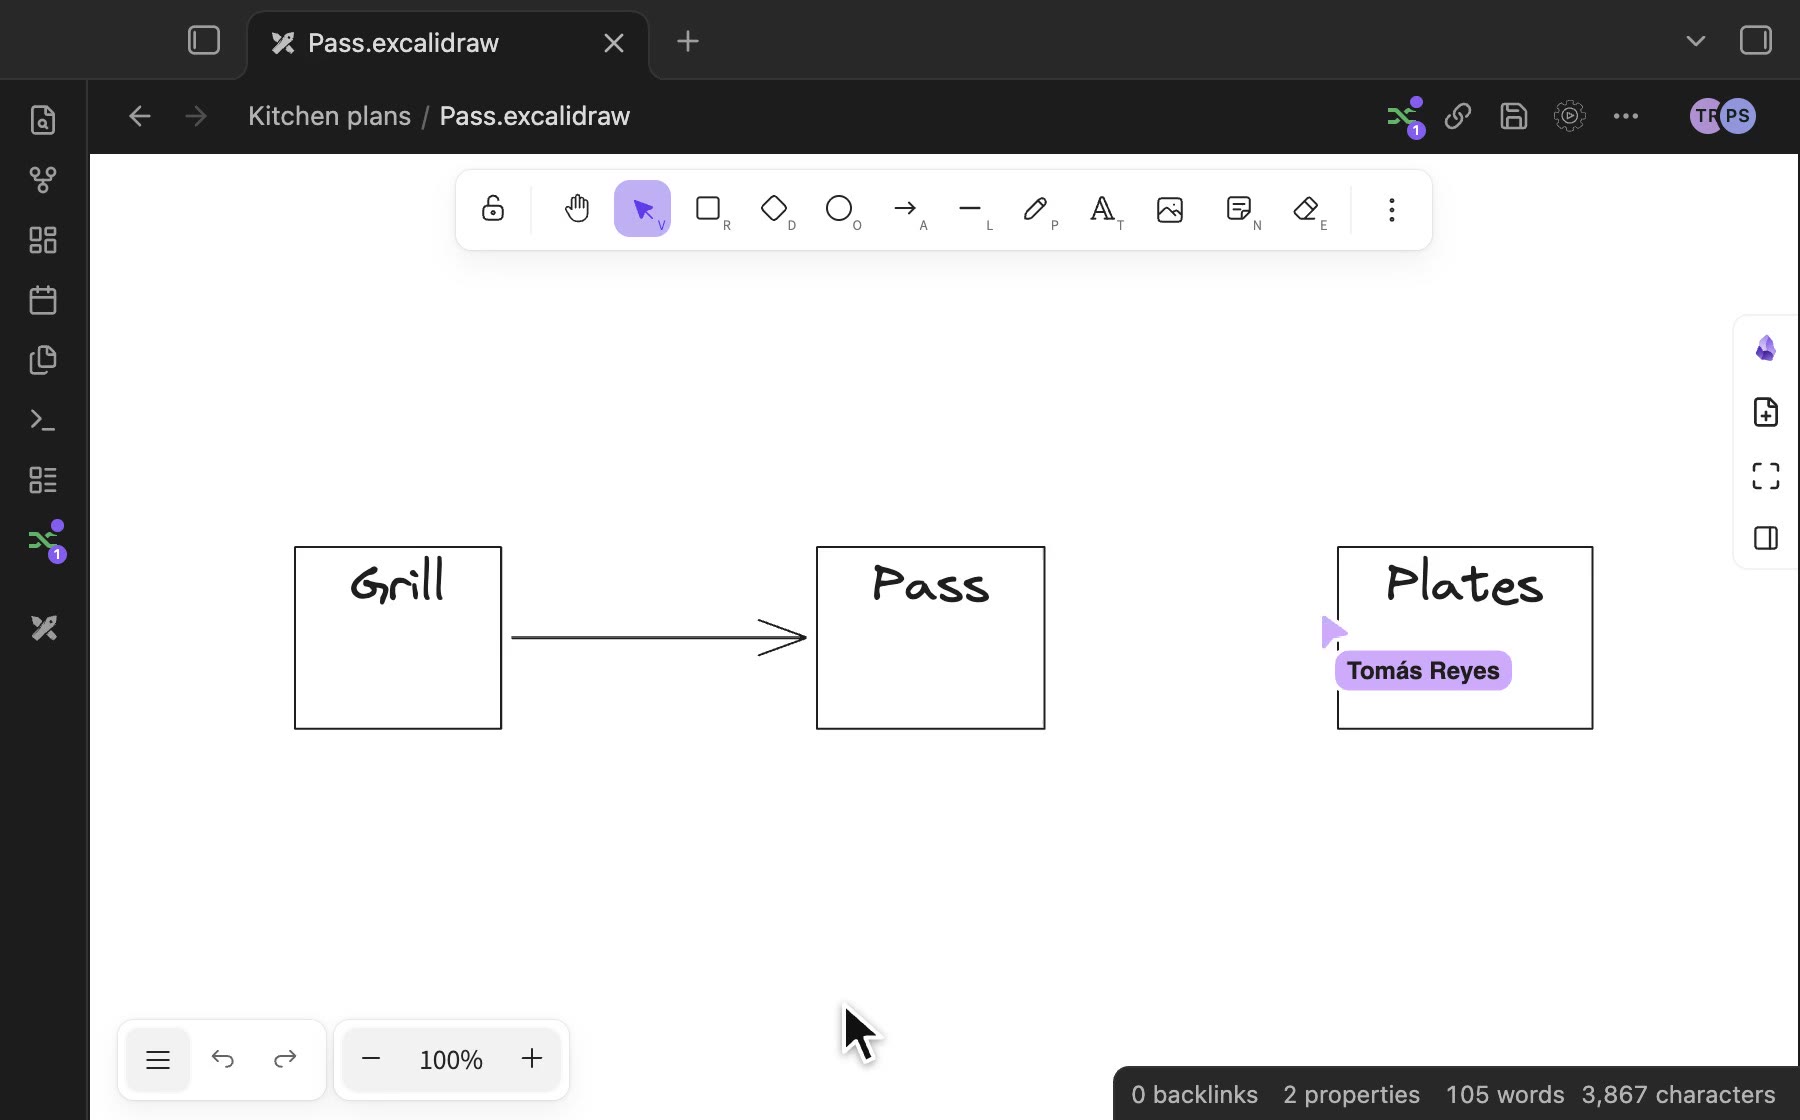The height and width of the screenshot is (1120, 1800).
Task: Zoom in with the plus button
Action: point(532,1059)
